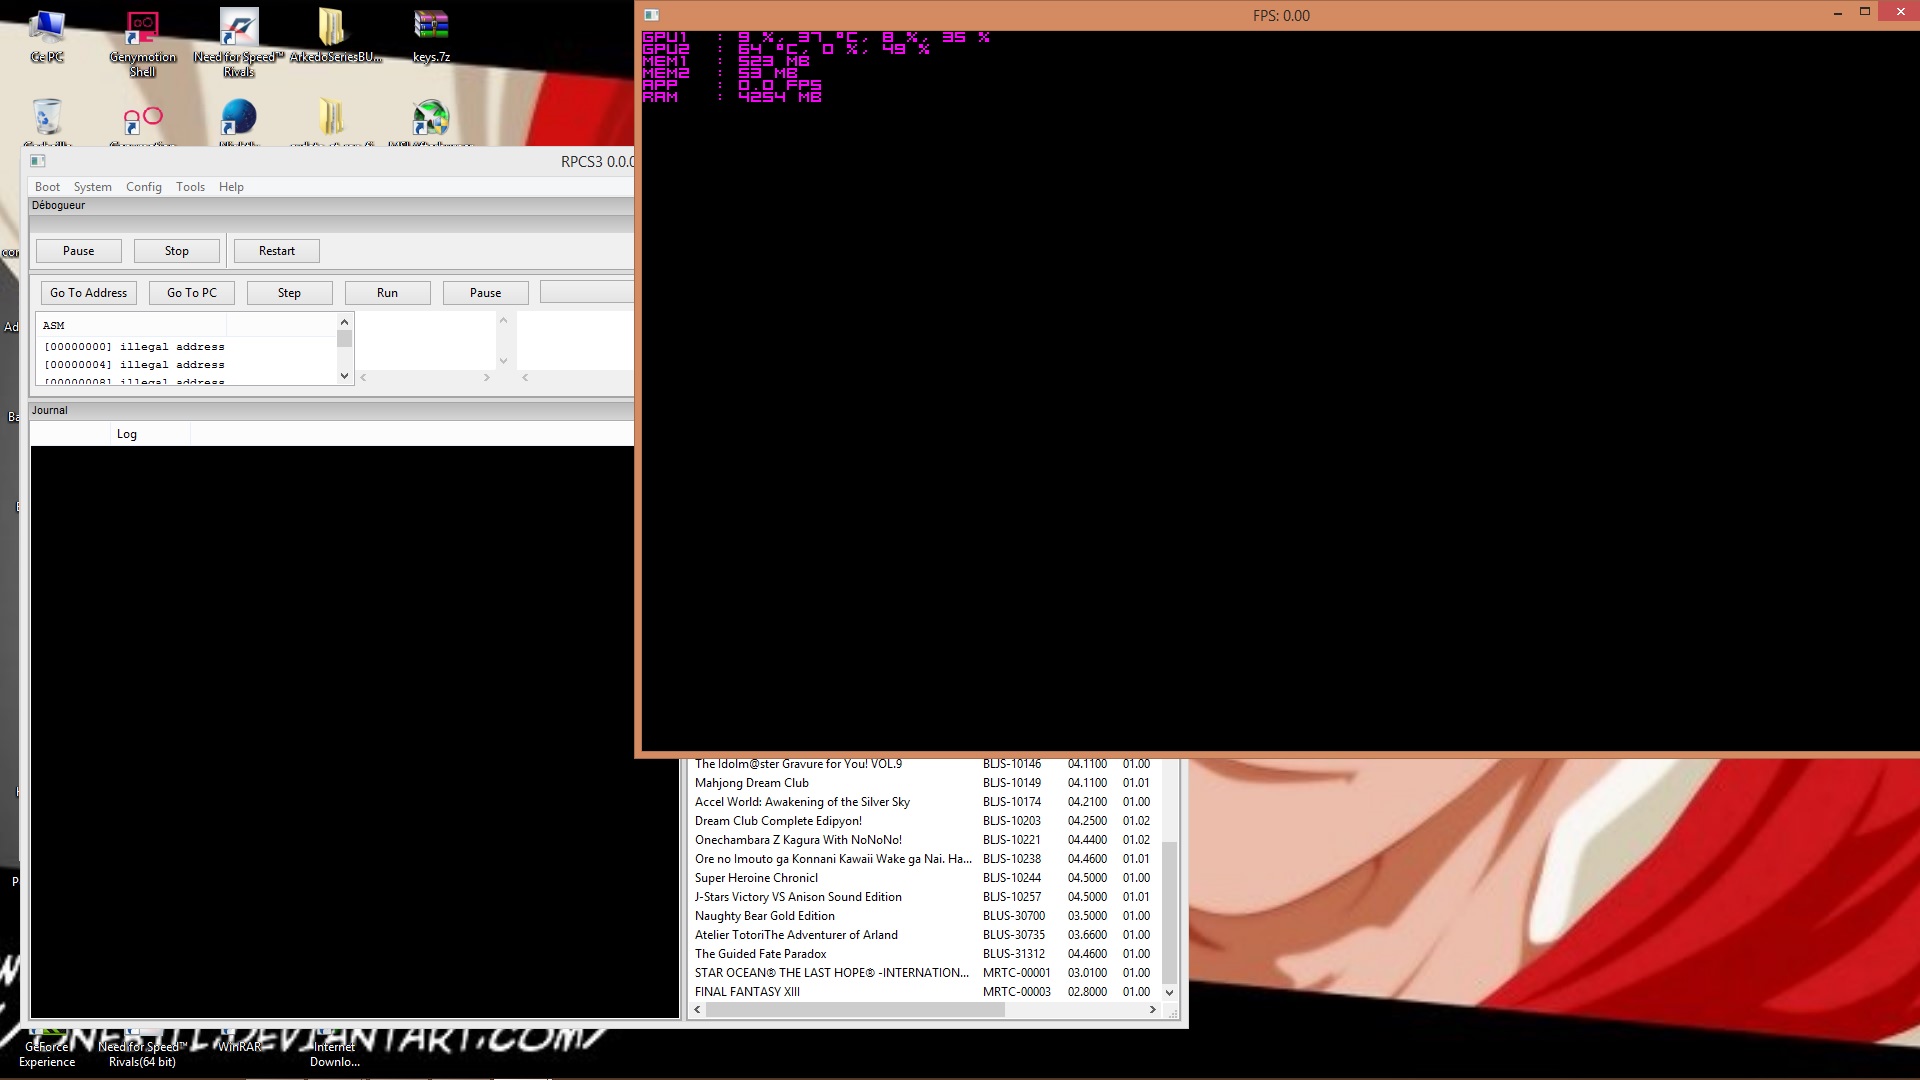Launch the Genymotion Shell shortcut
Viewport: 1920px width, 1080px height.
(143, 43)
